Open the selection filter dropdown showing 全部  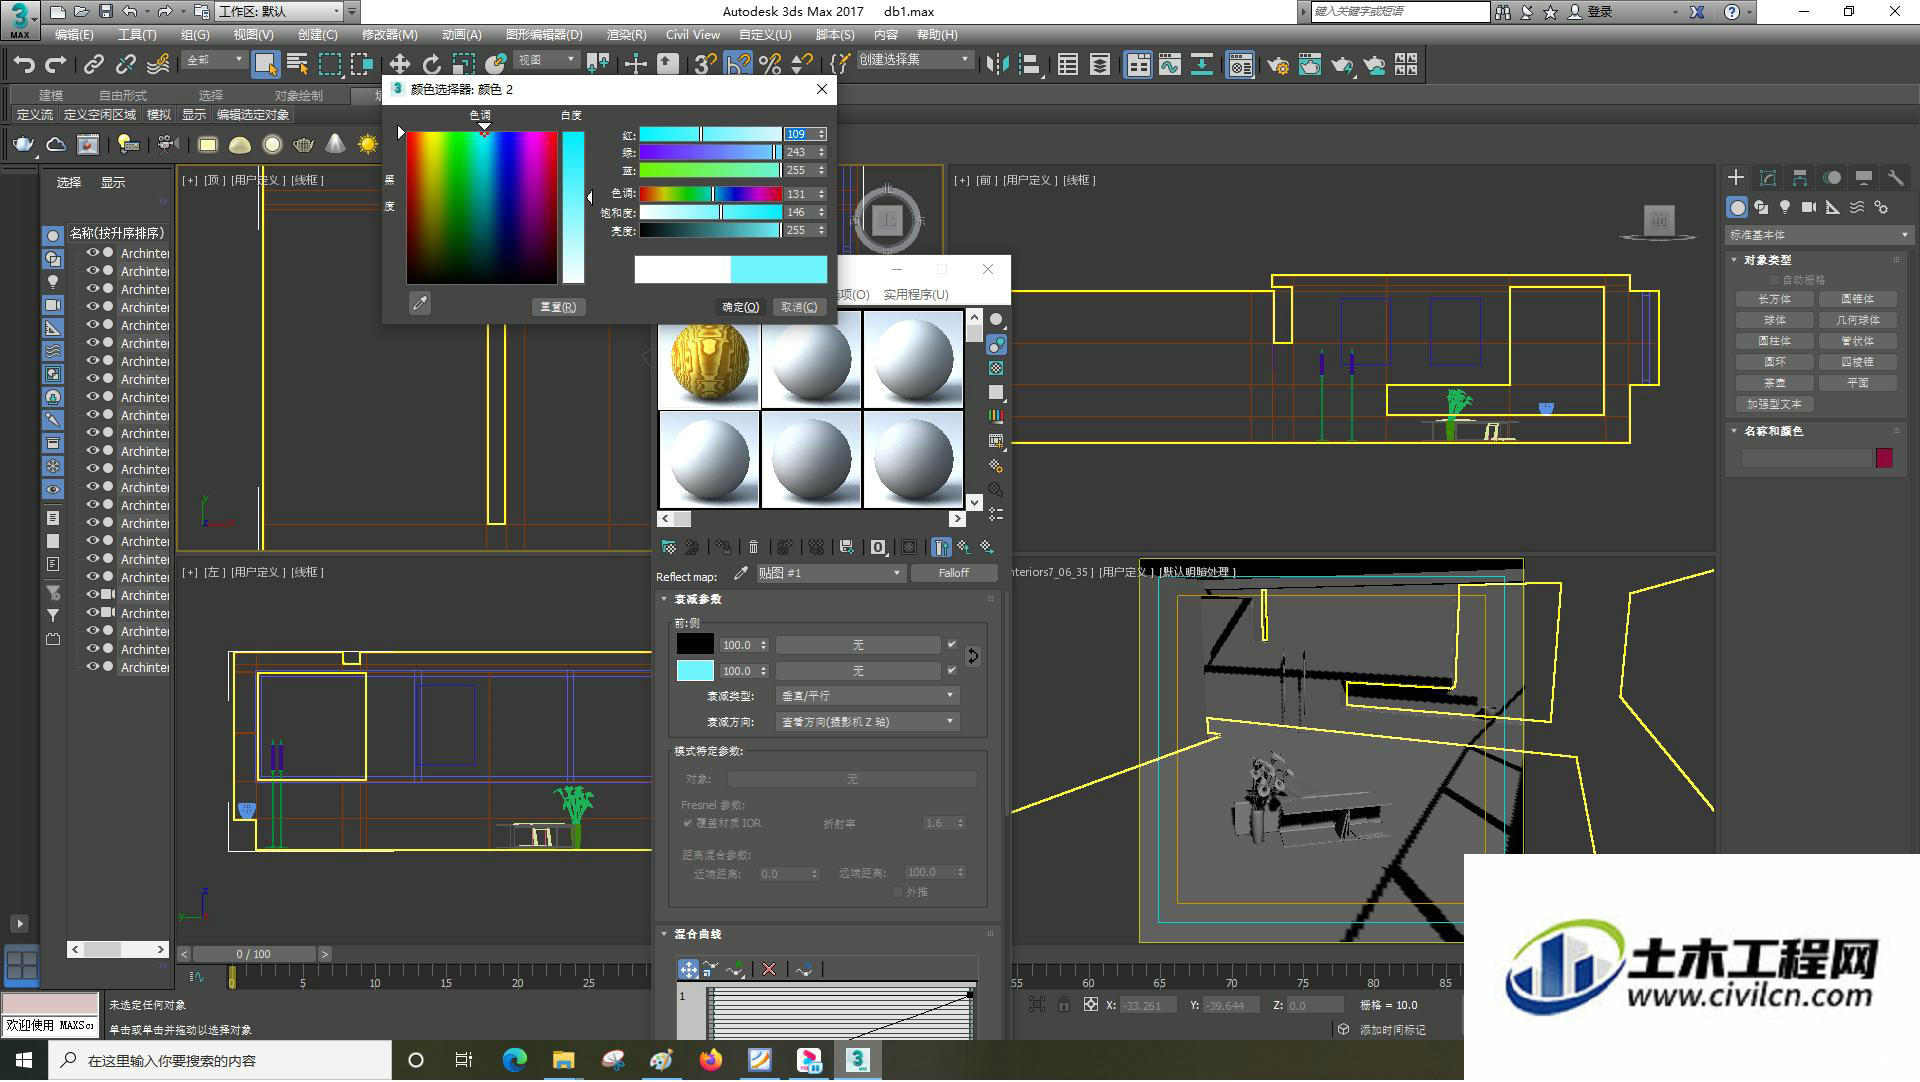pyautogui.click(x=214, y=61)
